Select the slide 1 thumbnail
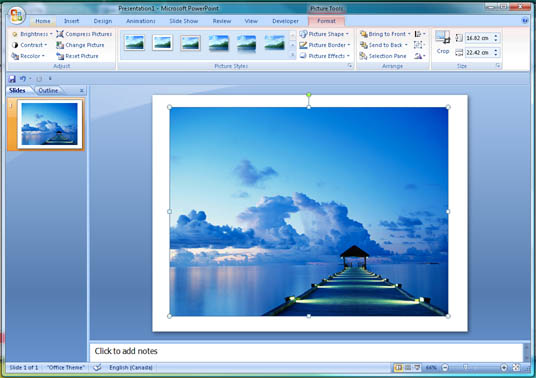This screenshot has height=378, width=536. click(50, 124)
